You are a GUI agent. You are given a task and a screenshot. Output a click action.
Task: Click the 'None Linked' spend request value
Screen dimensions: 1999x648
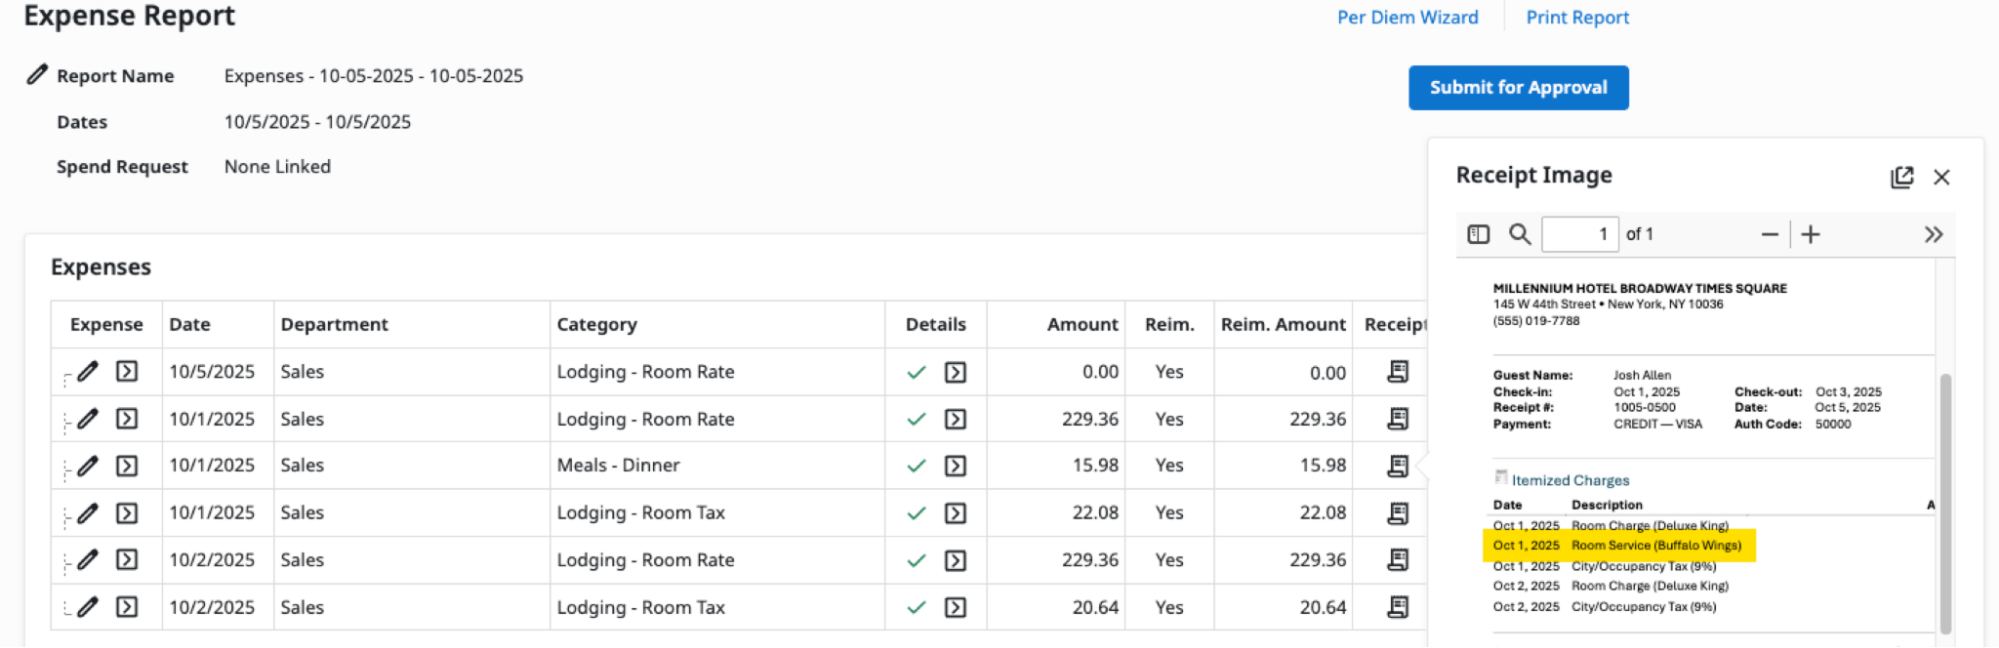pos(277,166)
